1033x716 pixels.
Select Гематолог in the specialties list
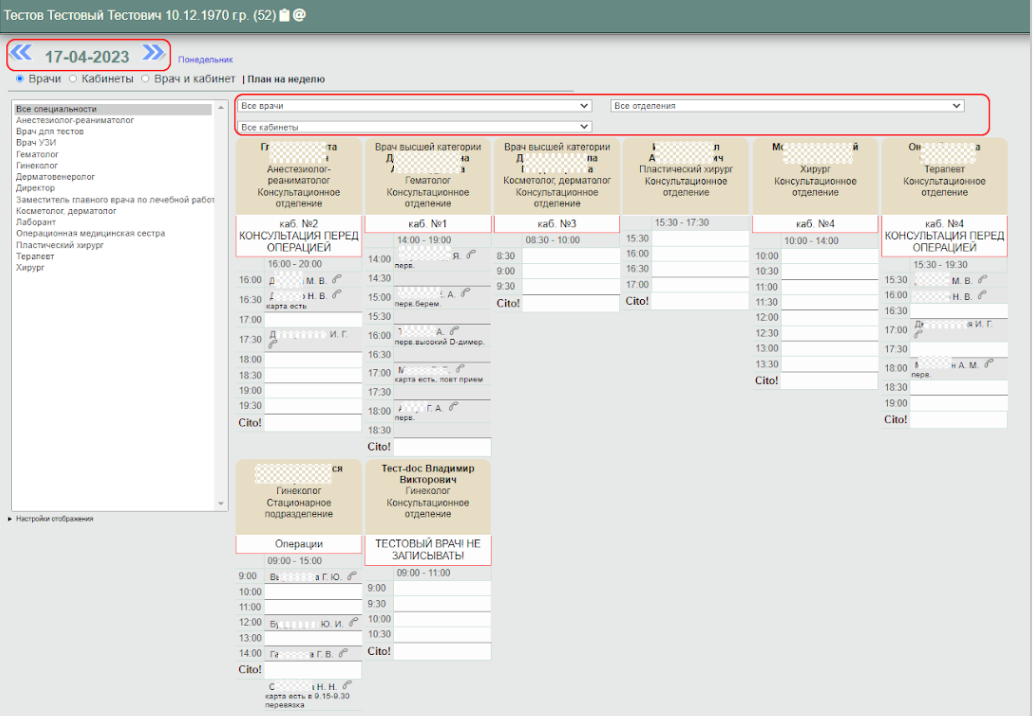[x=37, y=155]
